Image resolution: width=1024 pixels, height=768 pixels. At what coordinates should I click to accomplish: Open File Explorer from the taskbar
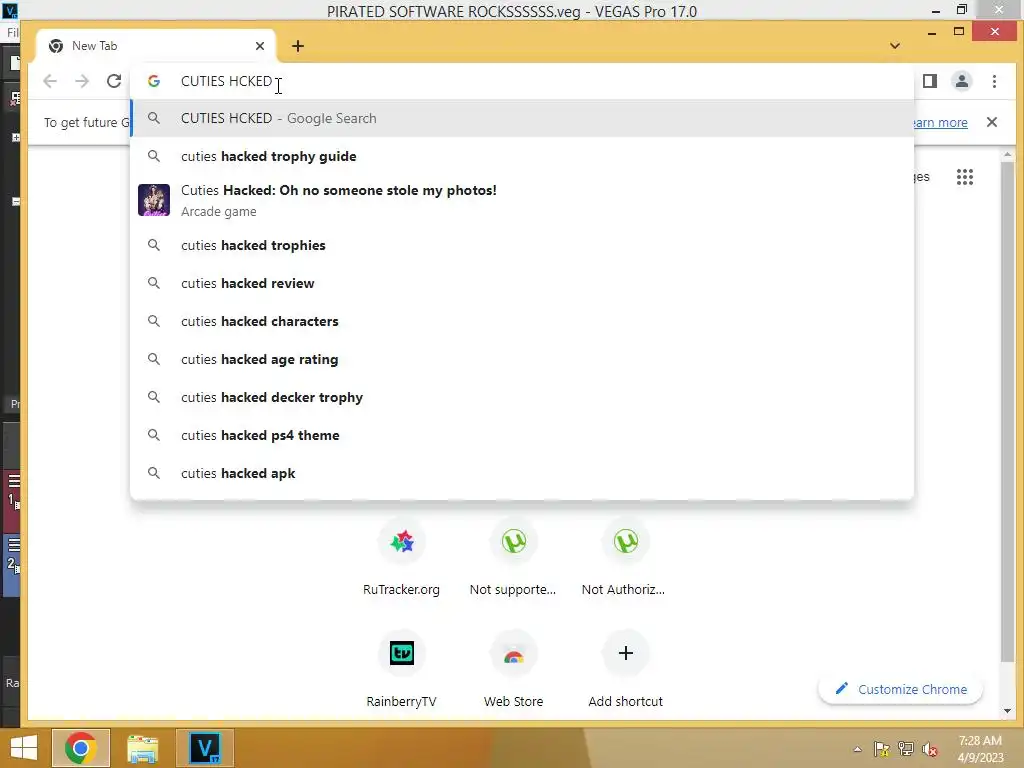[x=142, y=748]
